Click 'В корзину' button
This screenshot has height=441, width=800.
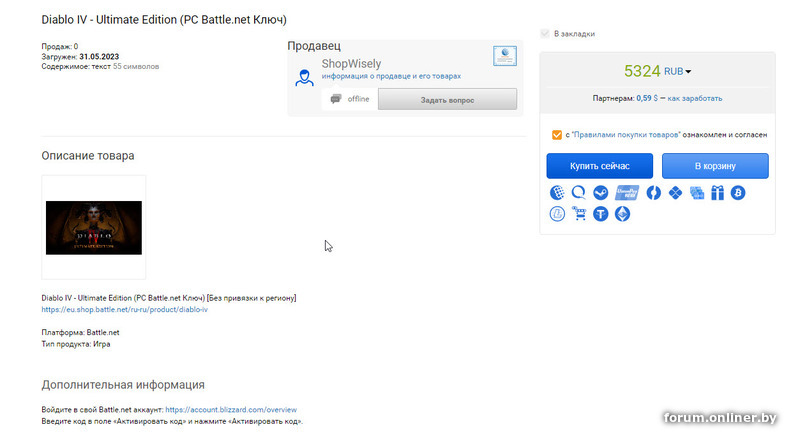click(715, 166)
